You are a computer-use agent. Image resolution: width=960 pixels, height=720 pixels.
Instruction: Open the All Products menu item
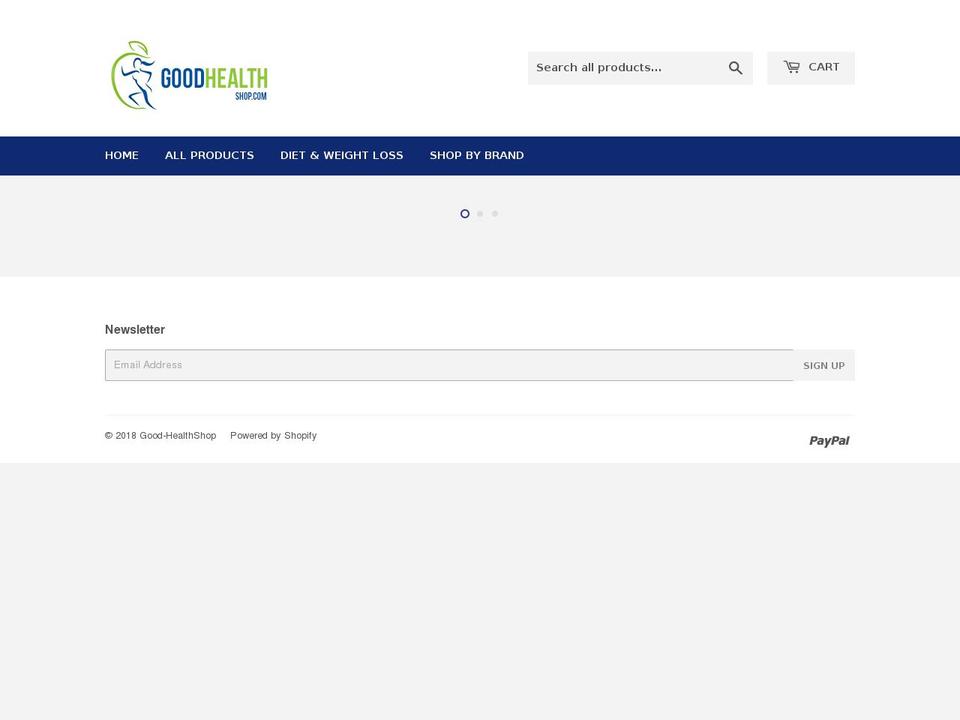pyautogui.click(x=209, y=156)
